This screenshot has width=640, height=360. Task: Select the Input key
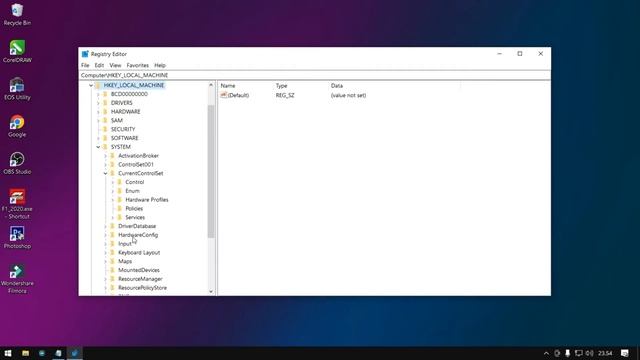click(x=125, y=244)
